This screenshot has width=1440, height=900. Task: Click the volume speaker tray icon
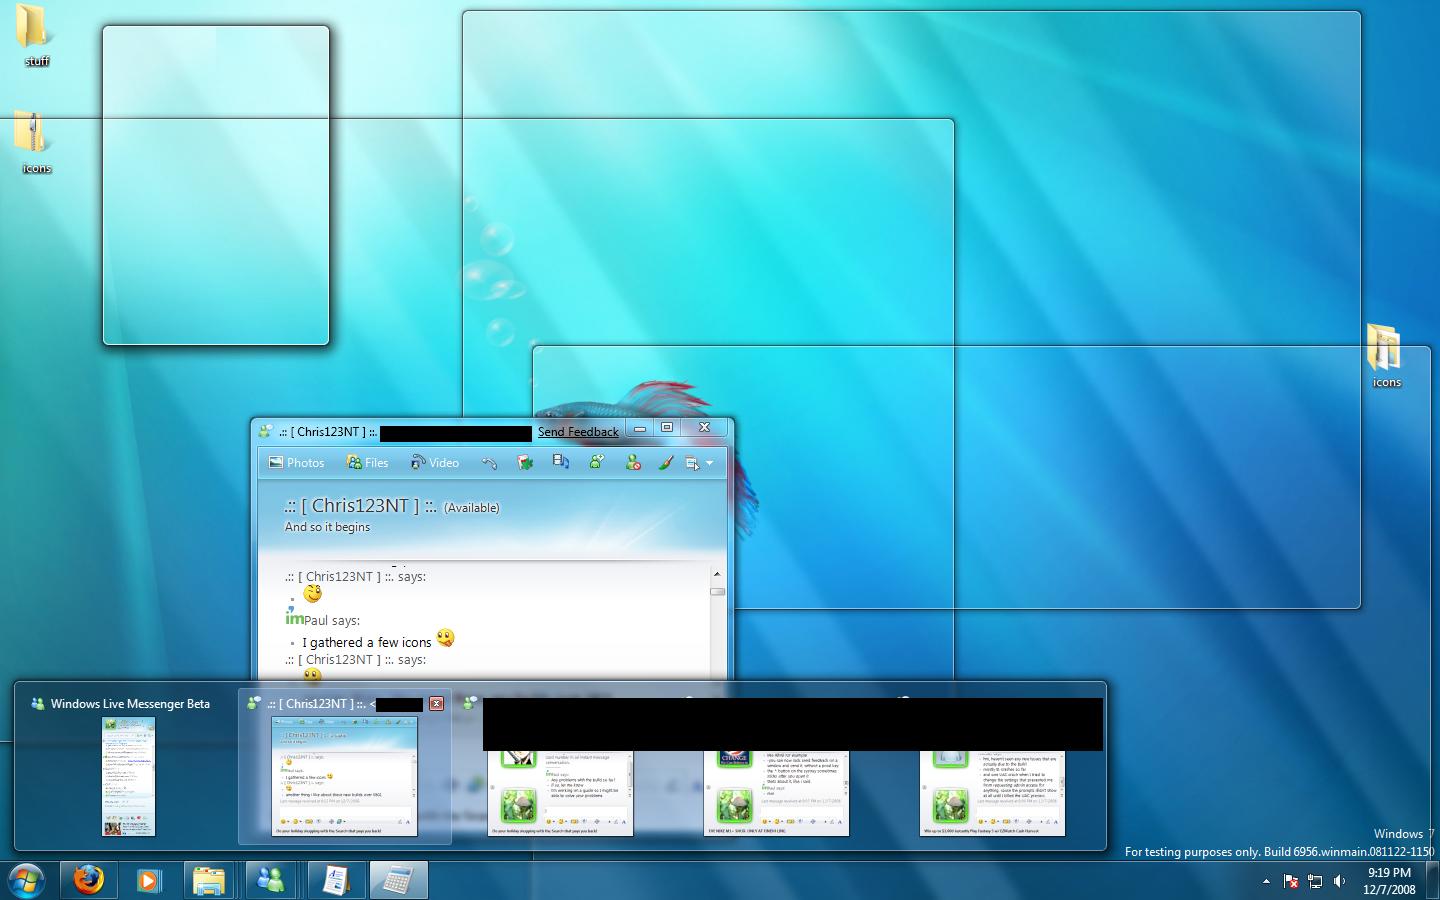click(x=1340, y=881)
